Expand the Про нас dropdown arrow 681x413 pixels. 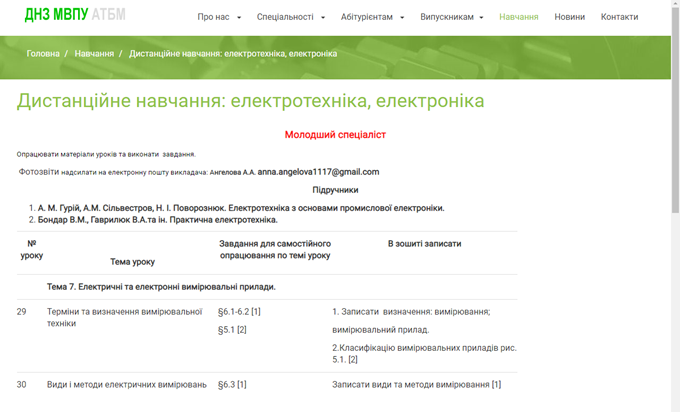coord(239,18)
